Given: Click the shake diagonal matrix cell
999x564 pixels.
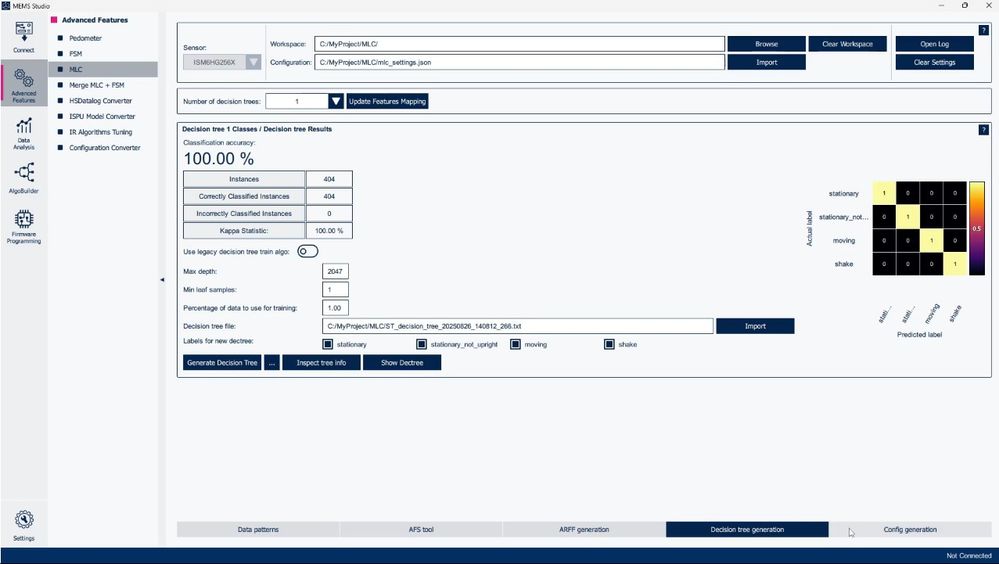Looking at the screenshot, I should (x=955, y=264).
